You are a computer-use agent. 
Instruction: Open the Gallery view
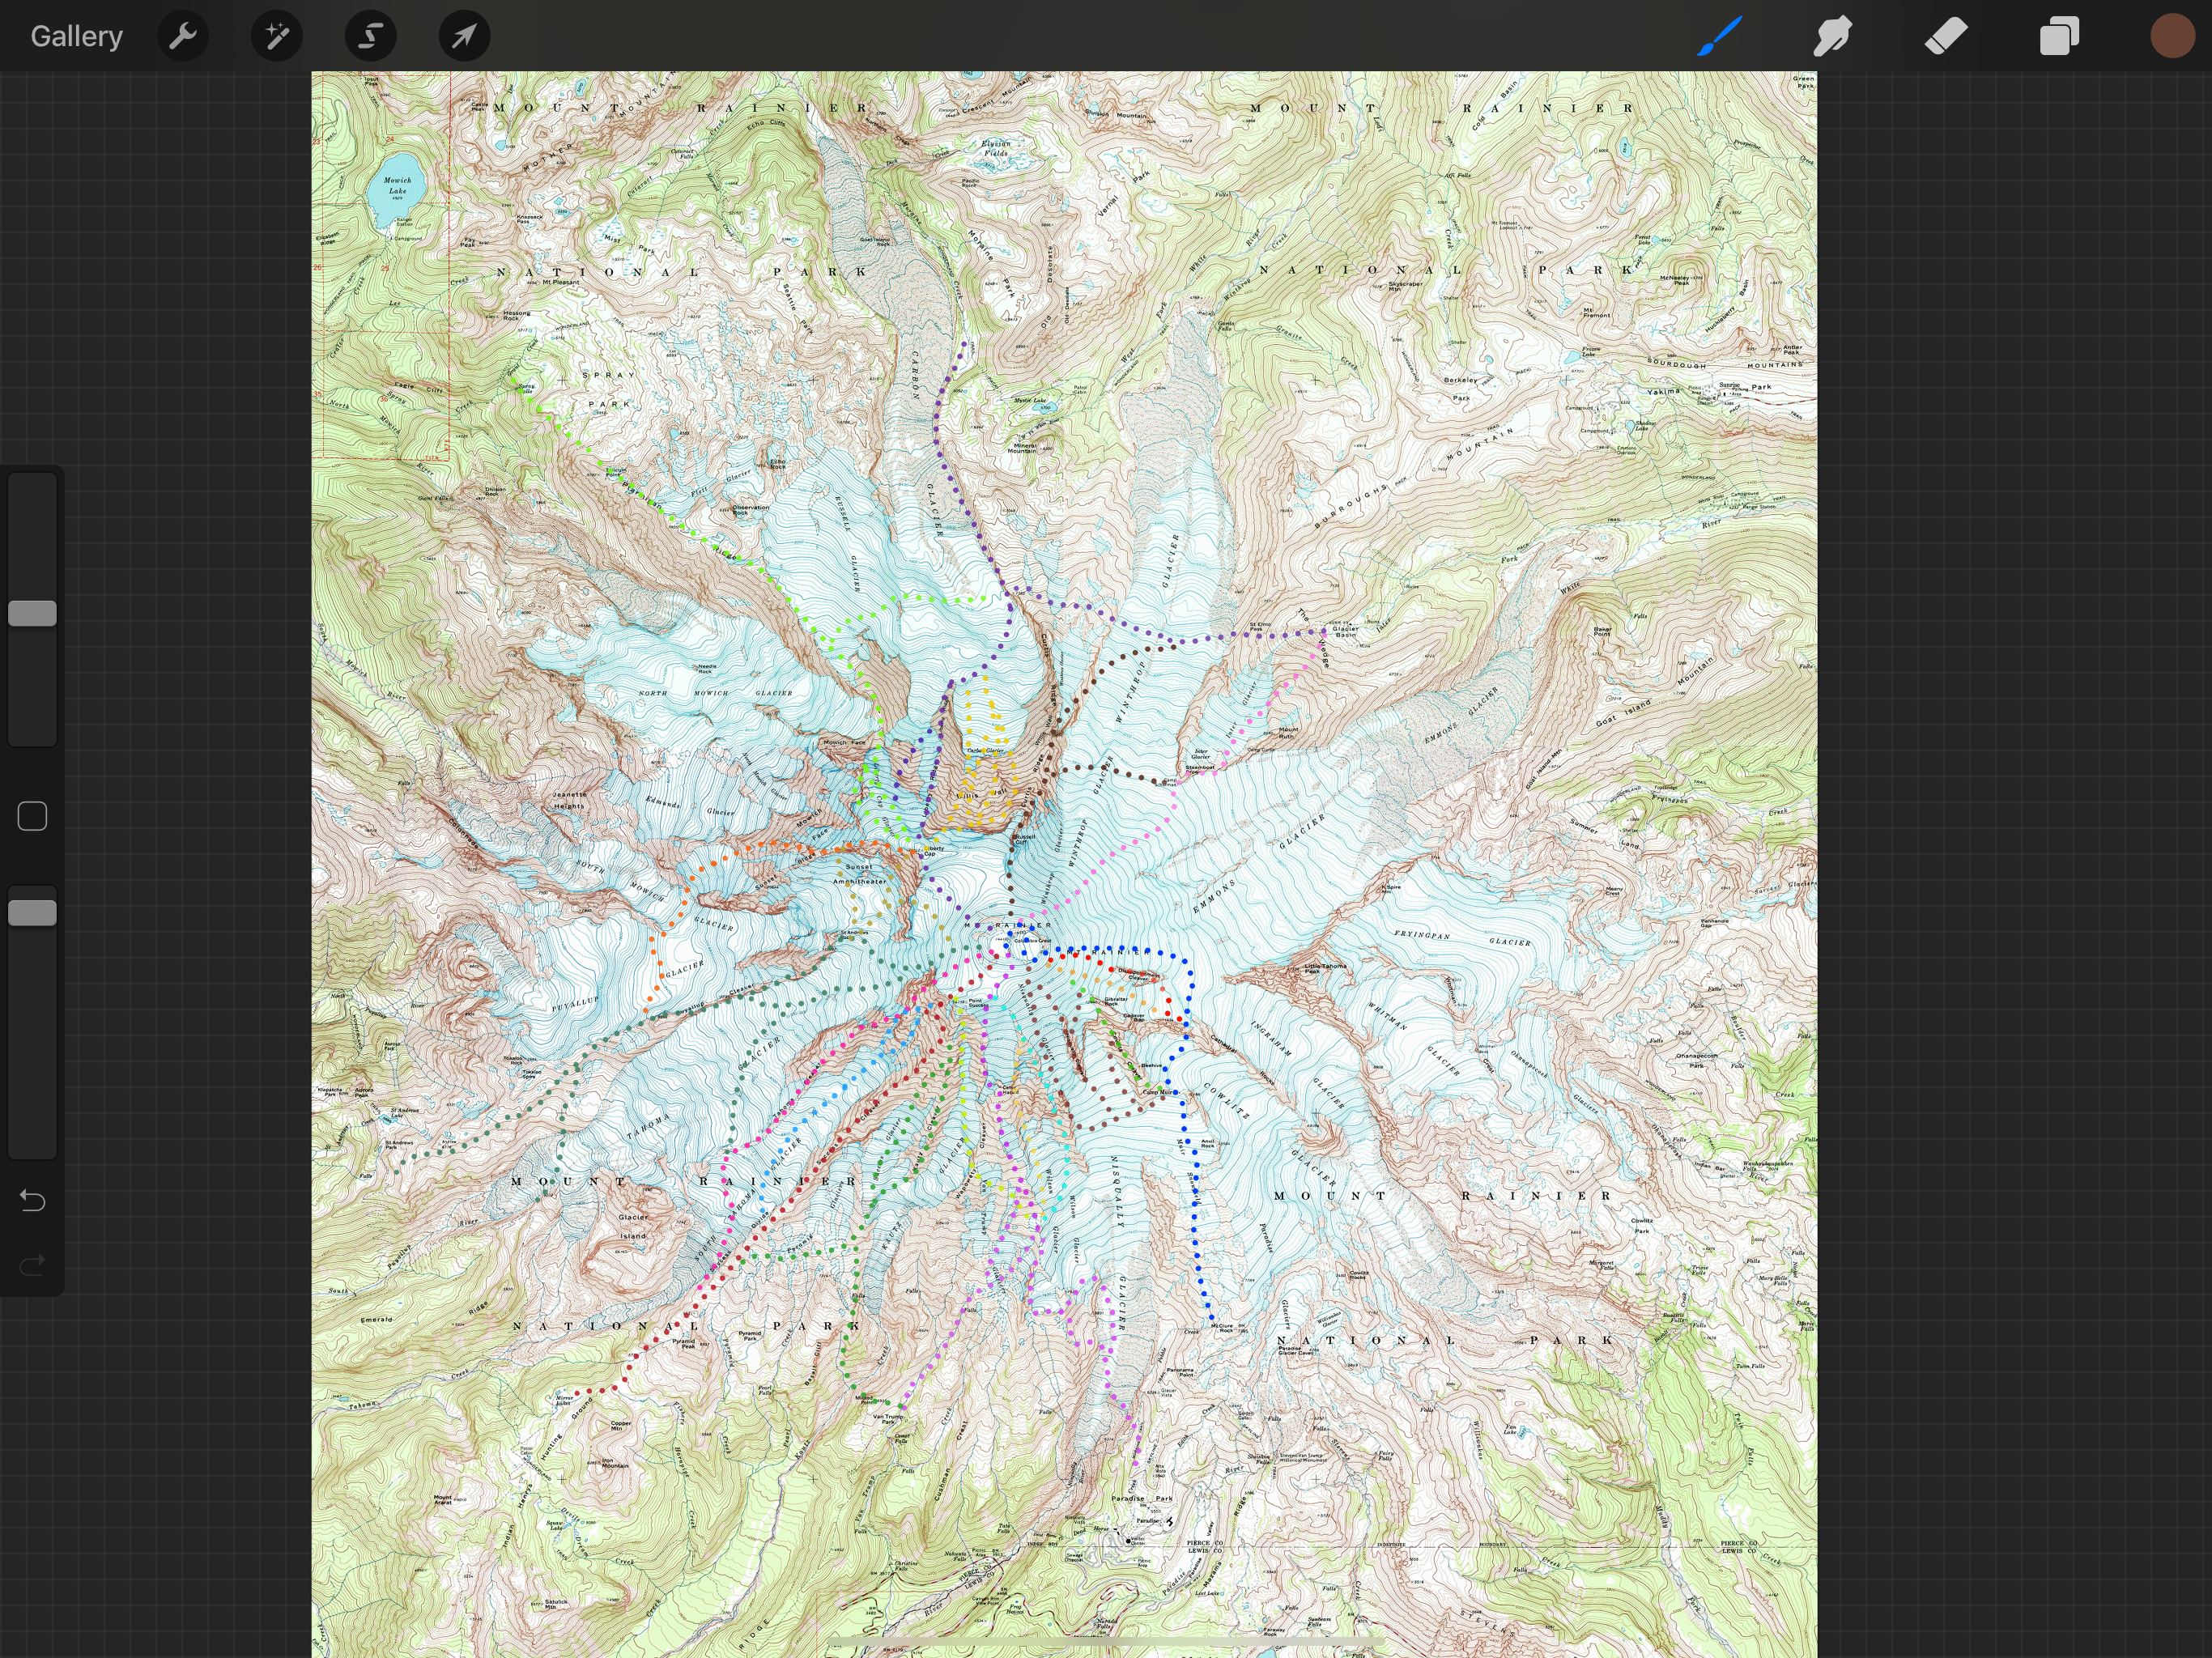point(76,36)
